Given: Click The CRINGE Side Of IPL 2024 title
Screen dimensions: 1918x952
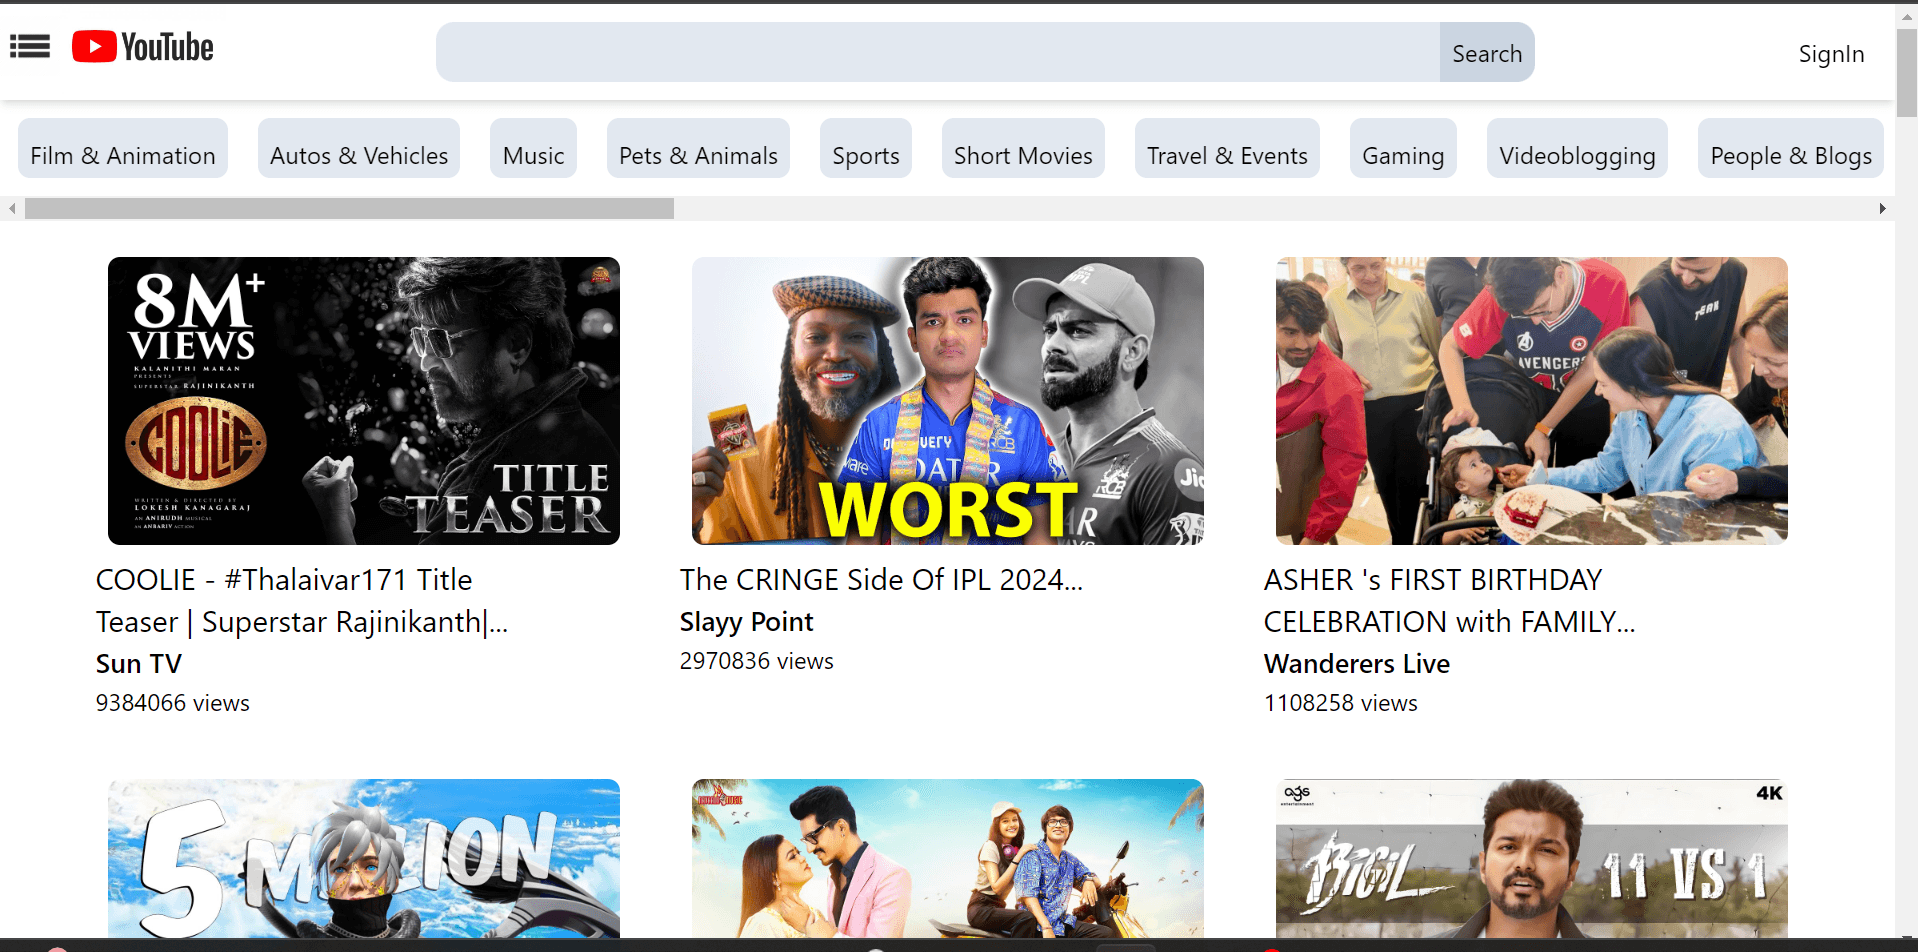Looking at the screenshot, I should point(881,580).
